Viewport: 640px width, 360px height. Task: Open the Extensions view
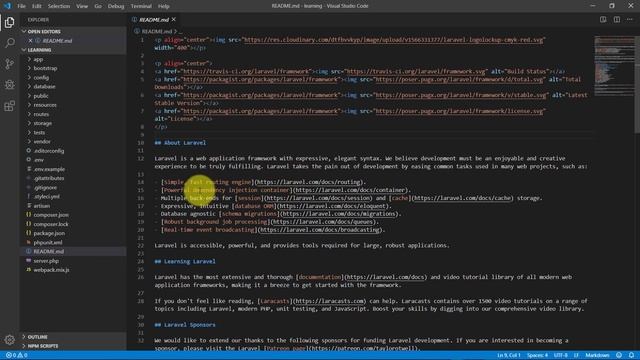pos(9,106)
